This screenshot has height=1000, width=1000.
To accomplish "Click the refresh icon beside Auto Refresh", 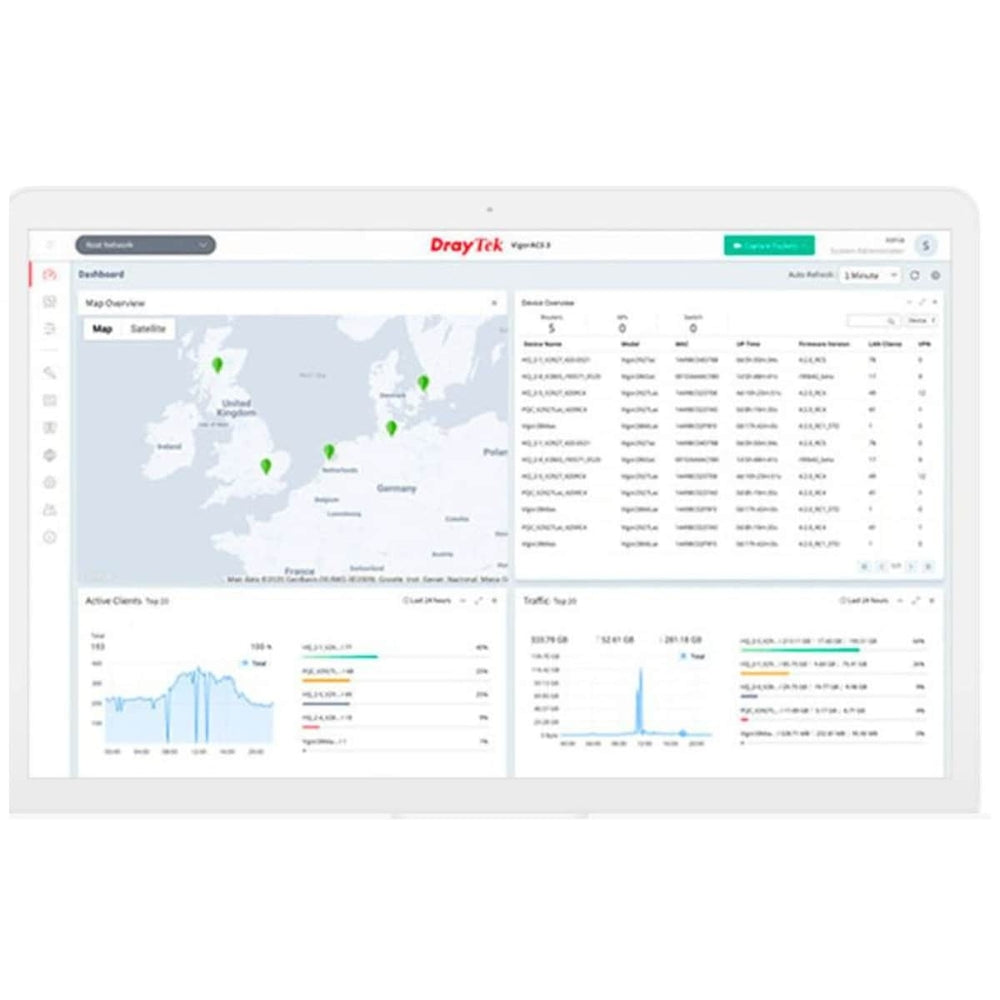I will (914, 275).
